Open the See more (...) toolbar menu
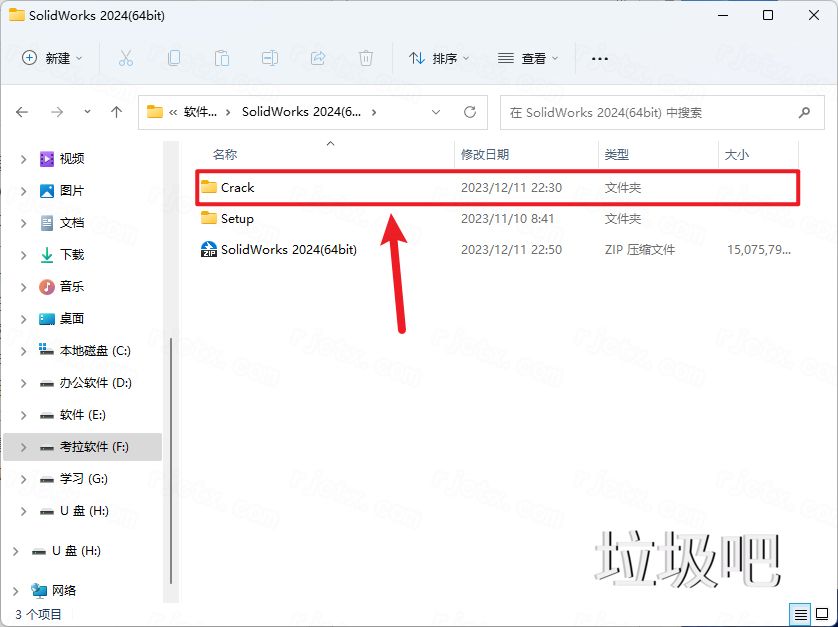 (x=600, y=60)
